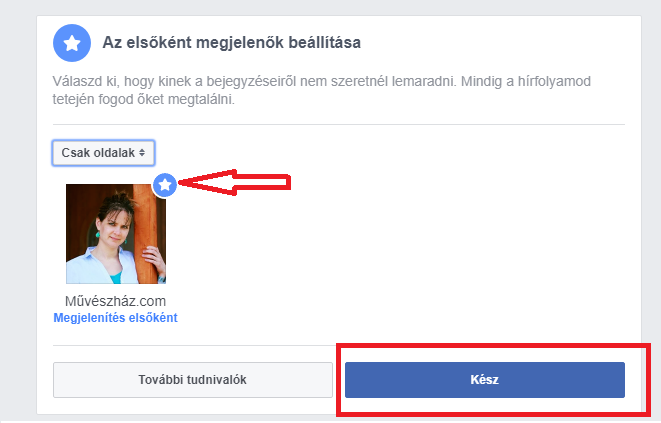
Task: Open the Csak oldalak filter dropdown
Action: 104,153
